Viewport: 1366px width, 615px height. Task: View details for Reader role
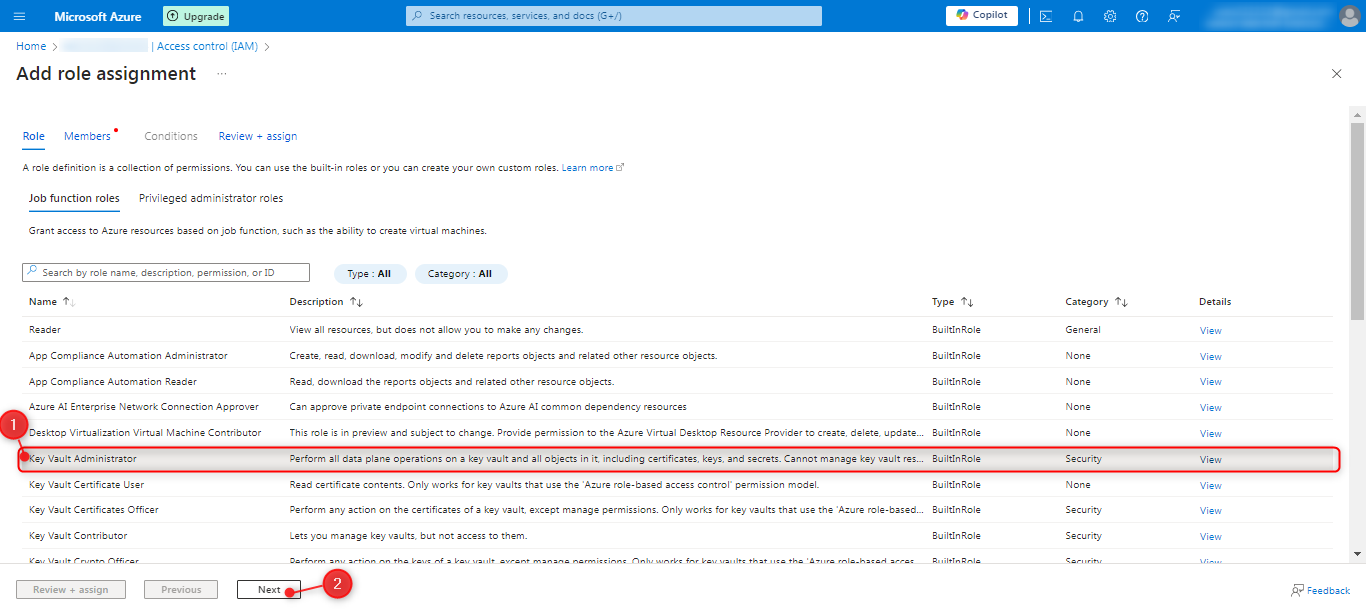pyautogui.click(x=1210, y=331)
